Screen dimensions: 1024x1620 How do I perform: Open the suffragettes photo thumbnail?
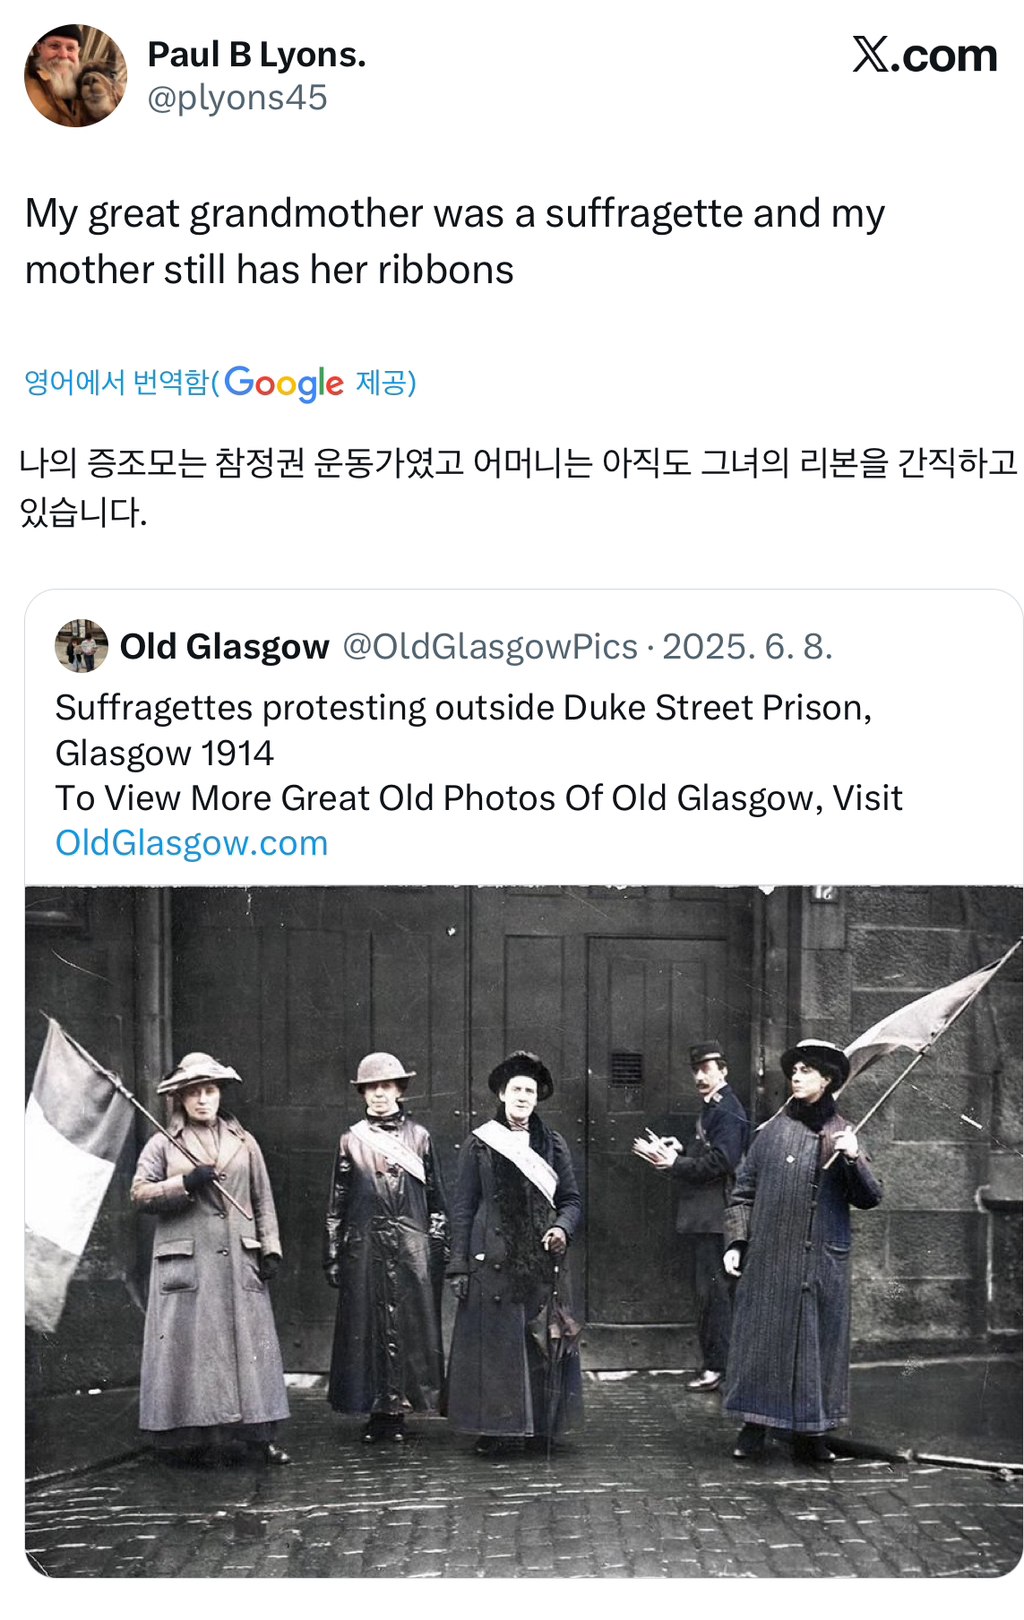tap(524, 1231)
